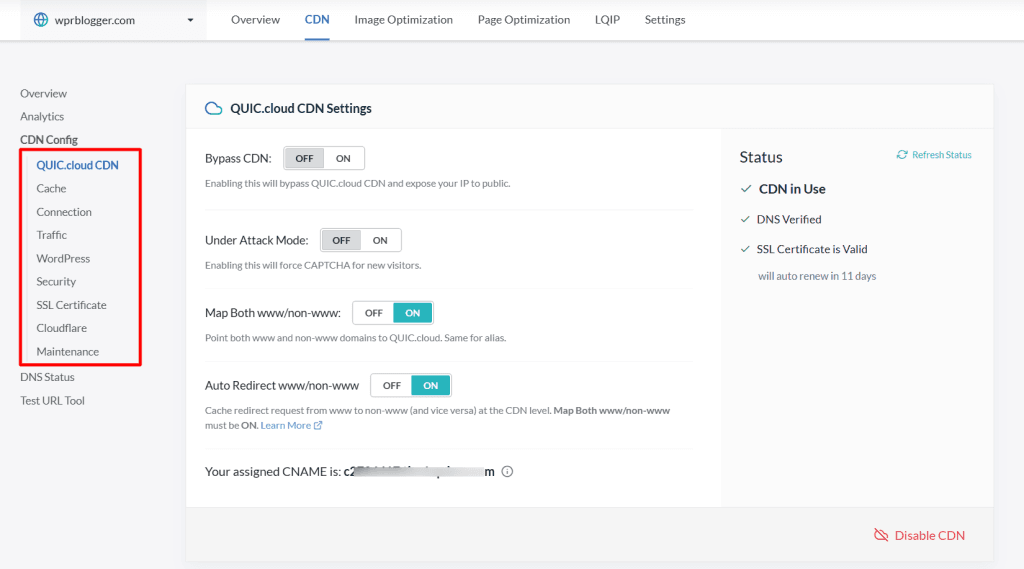Click the DNS Verified status text
The image size is (1024, 569).
[789, 219]
